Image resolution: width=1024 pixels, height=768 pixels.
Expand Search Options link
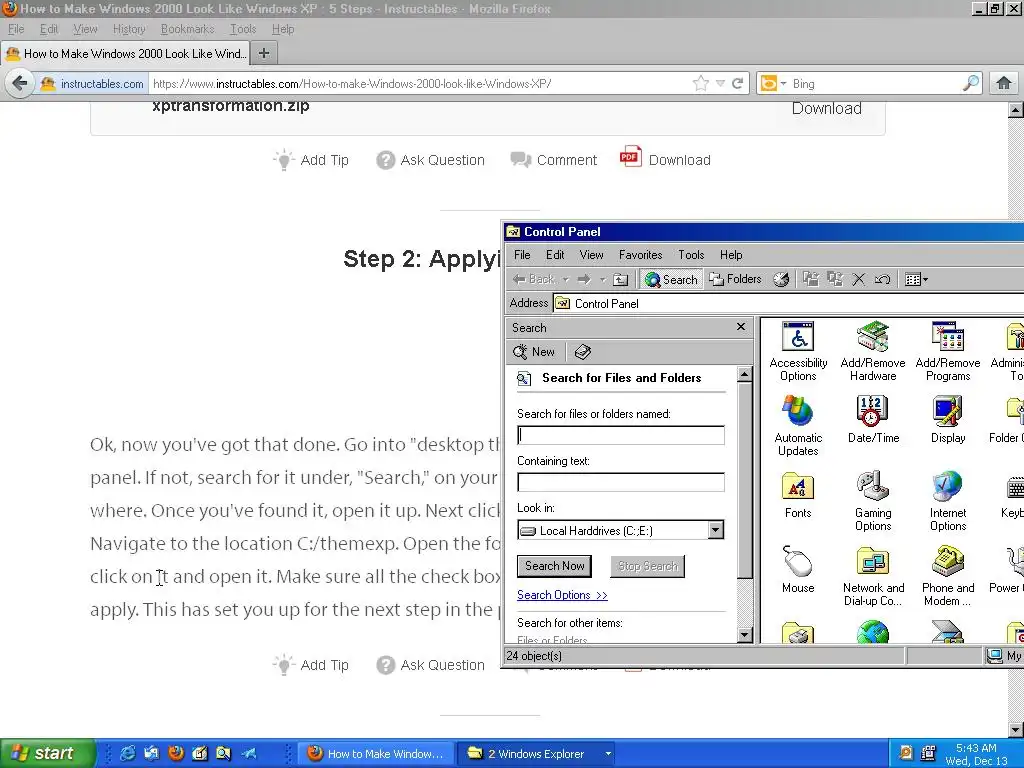point(562,595)
